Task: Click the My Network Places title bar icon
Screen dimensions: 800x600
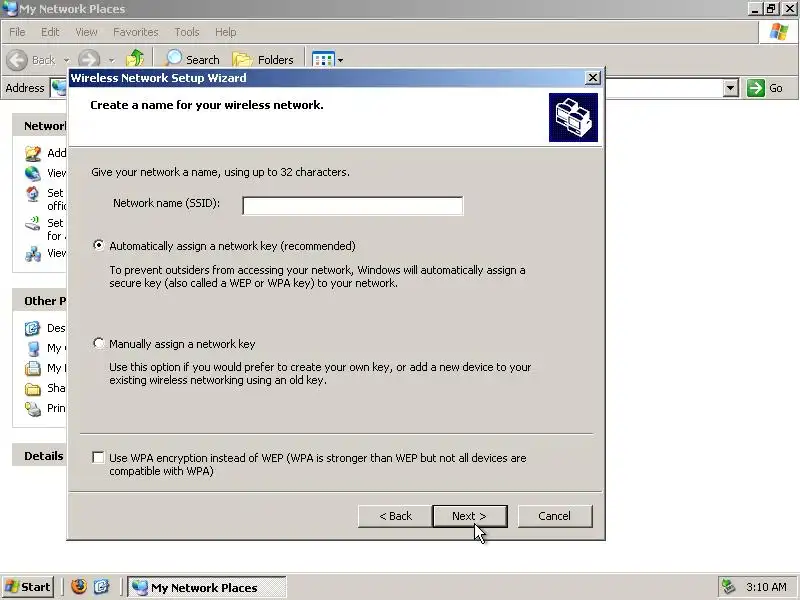Action: coord(10,9)
